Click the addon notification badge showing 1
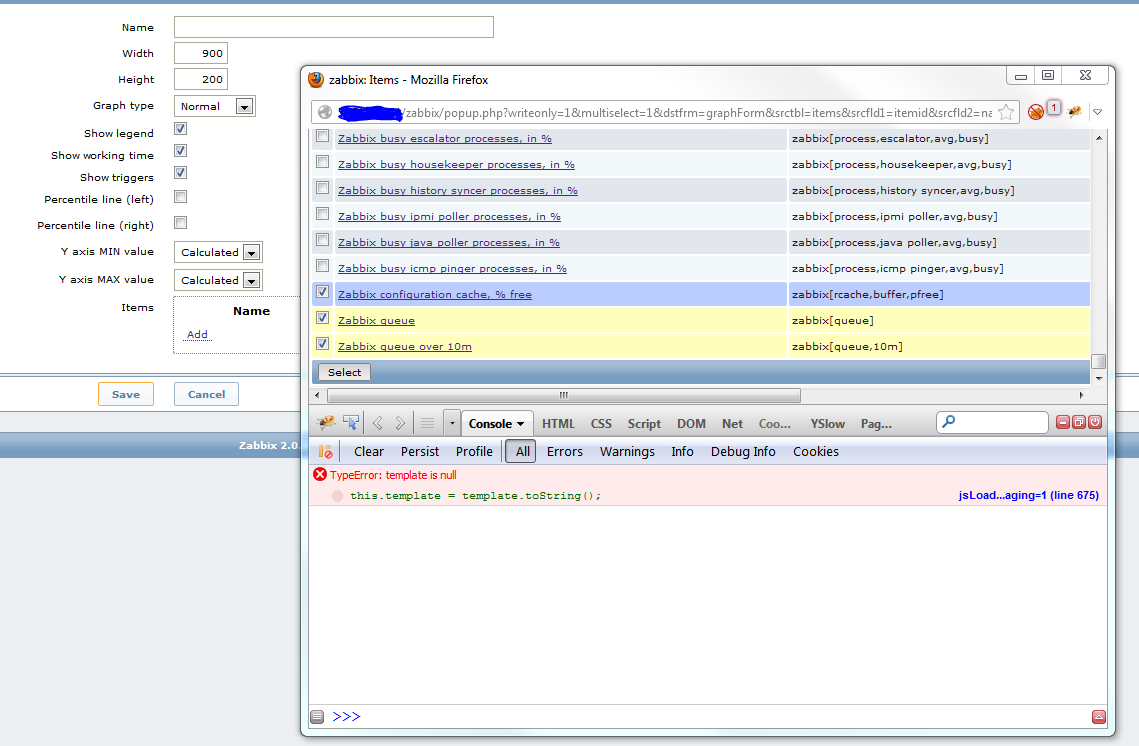 [x=1054, y=108]
